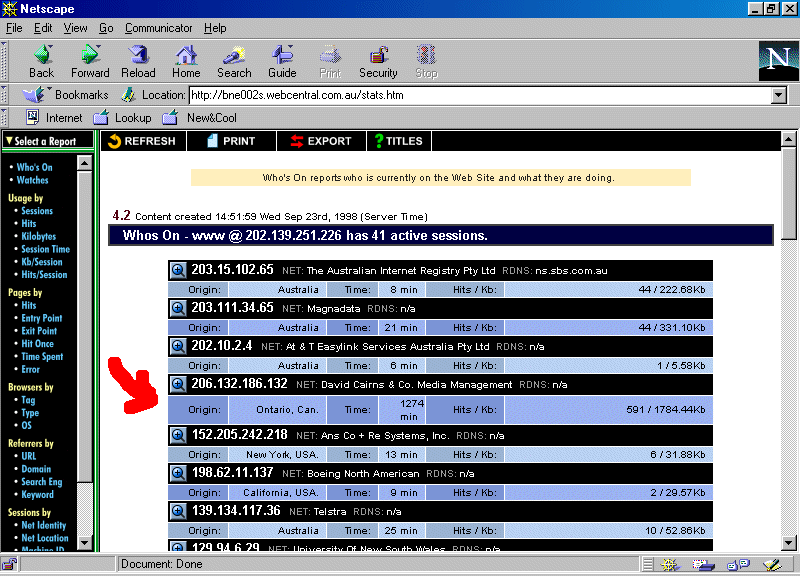Click main page scrollbar down arrow
This screenshot has width=800, height=576.
point(788,543)
